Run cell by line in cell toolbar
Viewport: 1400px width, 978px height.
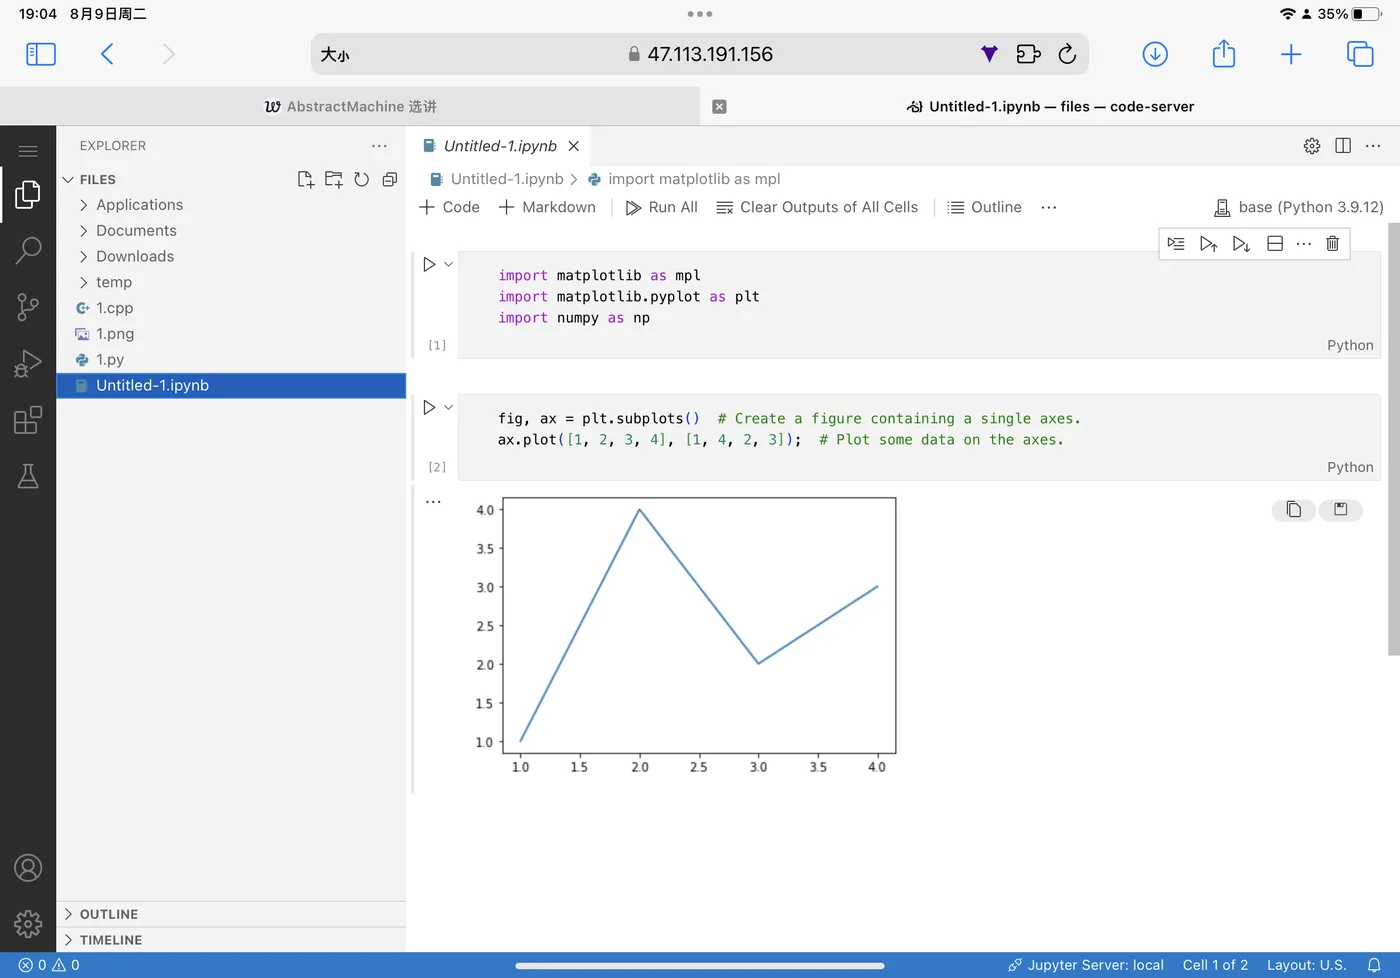1176,244
